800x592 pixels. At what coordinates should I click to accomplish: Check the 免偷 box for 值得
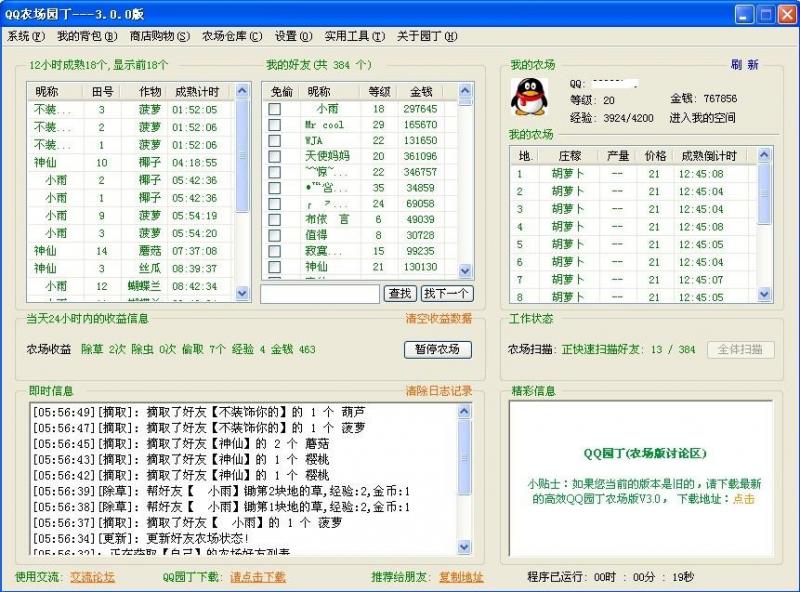pos(274,235)
